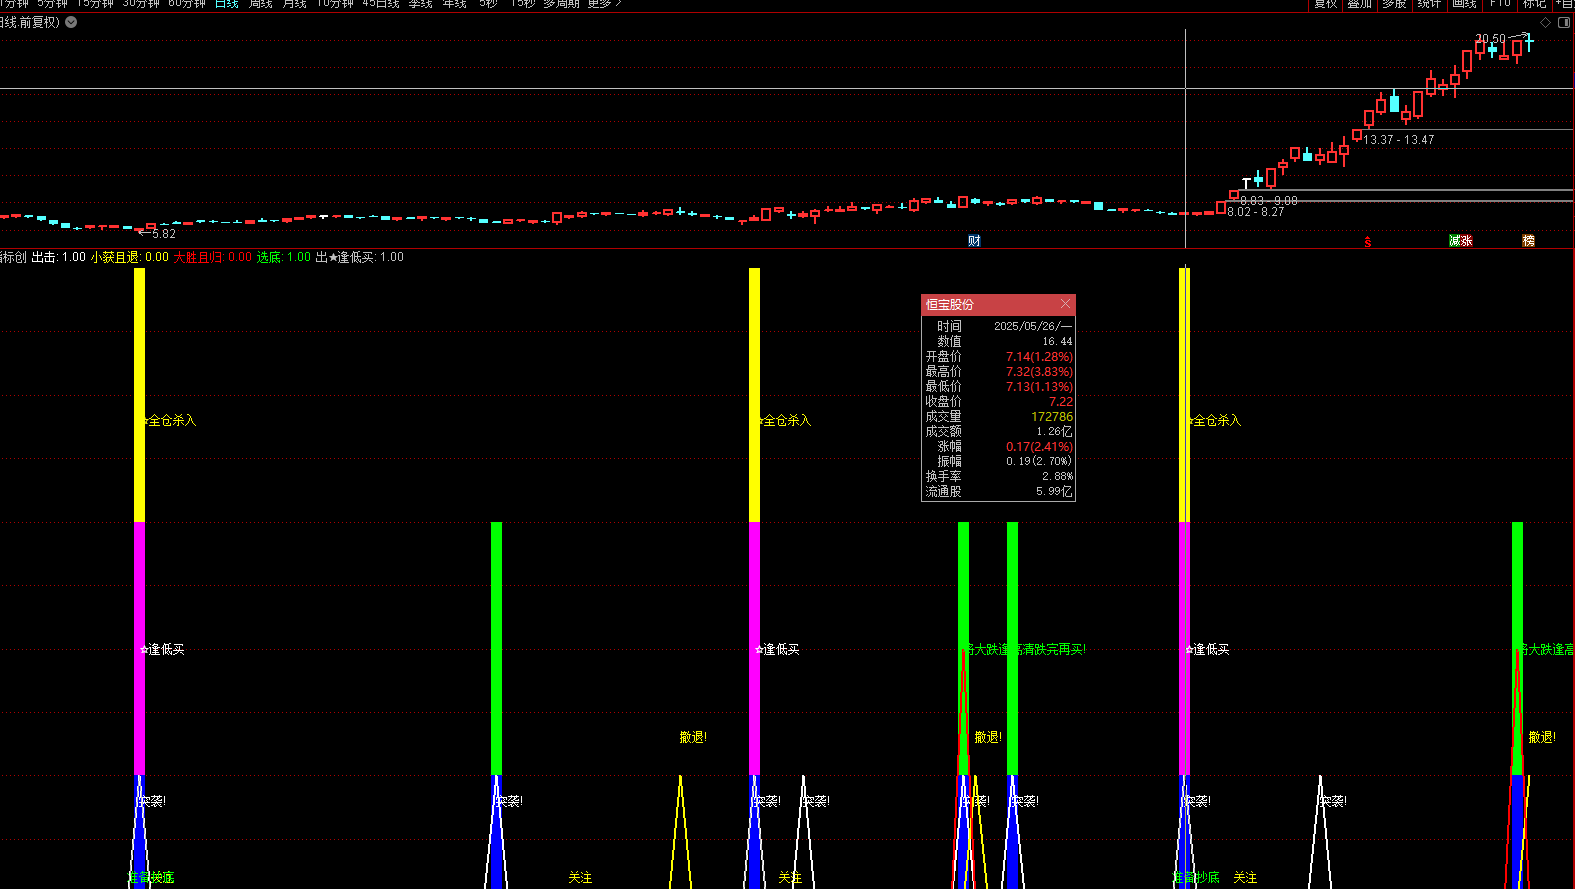Click the 复权 adjustment button
1575x889 pixels.
point(1326,4)
